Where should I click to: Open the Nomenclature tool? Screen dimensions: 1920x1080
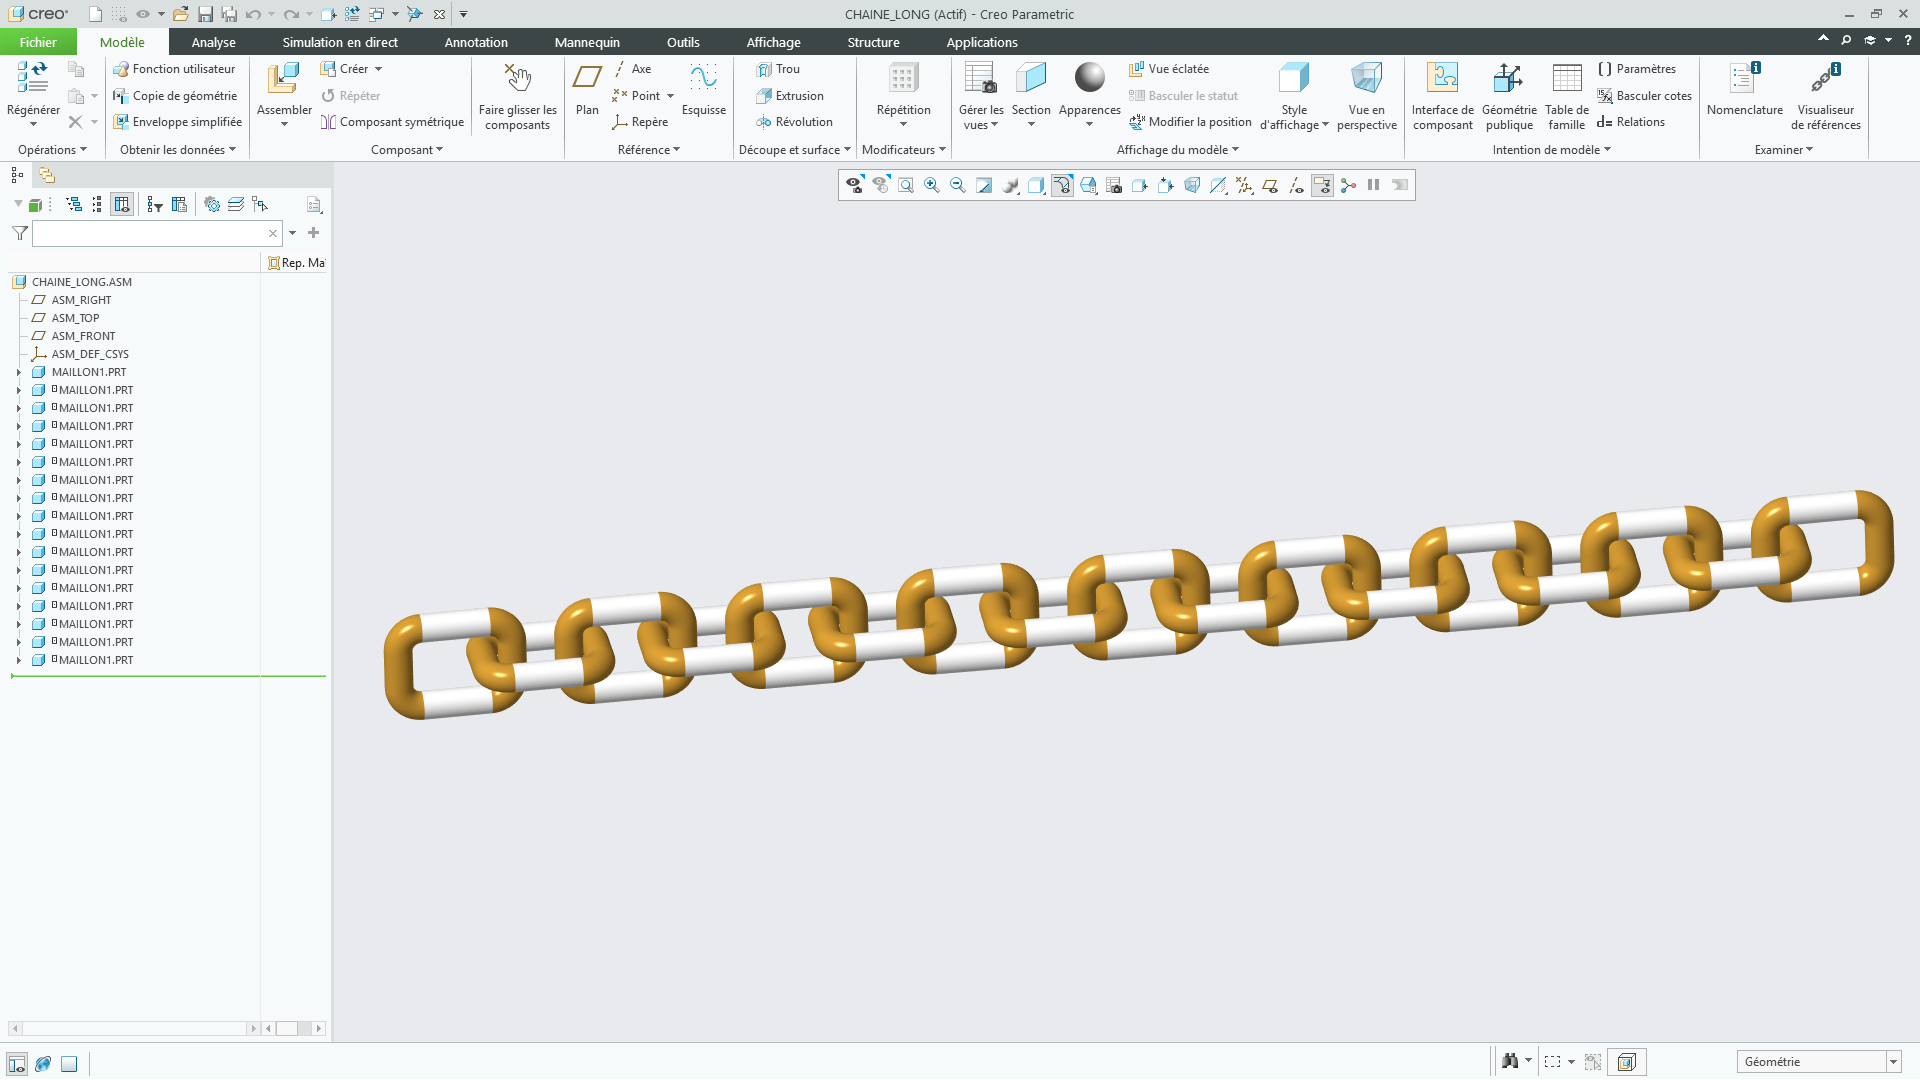click(1744, 89)
